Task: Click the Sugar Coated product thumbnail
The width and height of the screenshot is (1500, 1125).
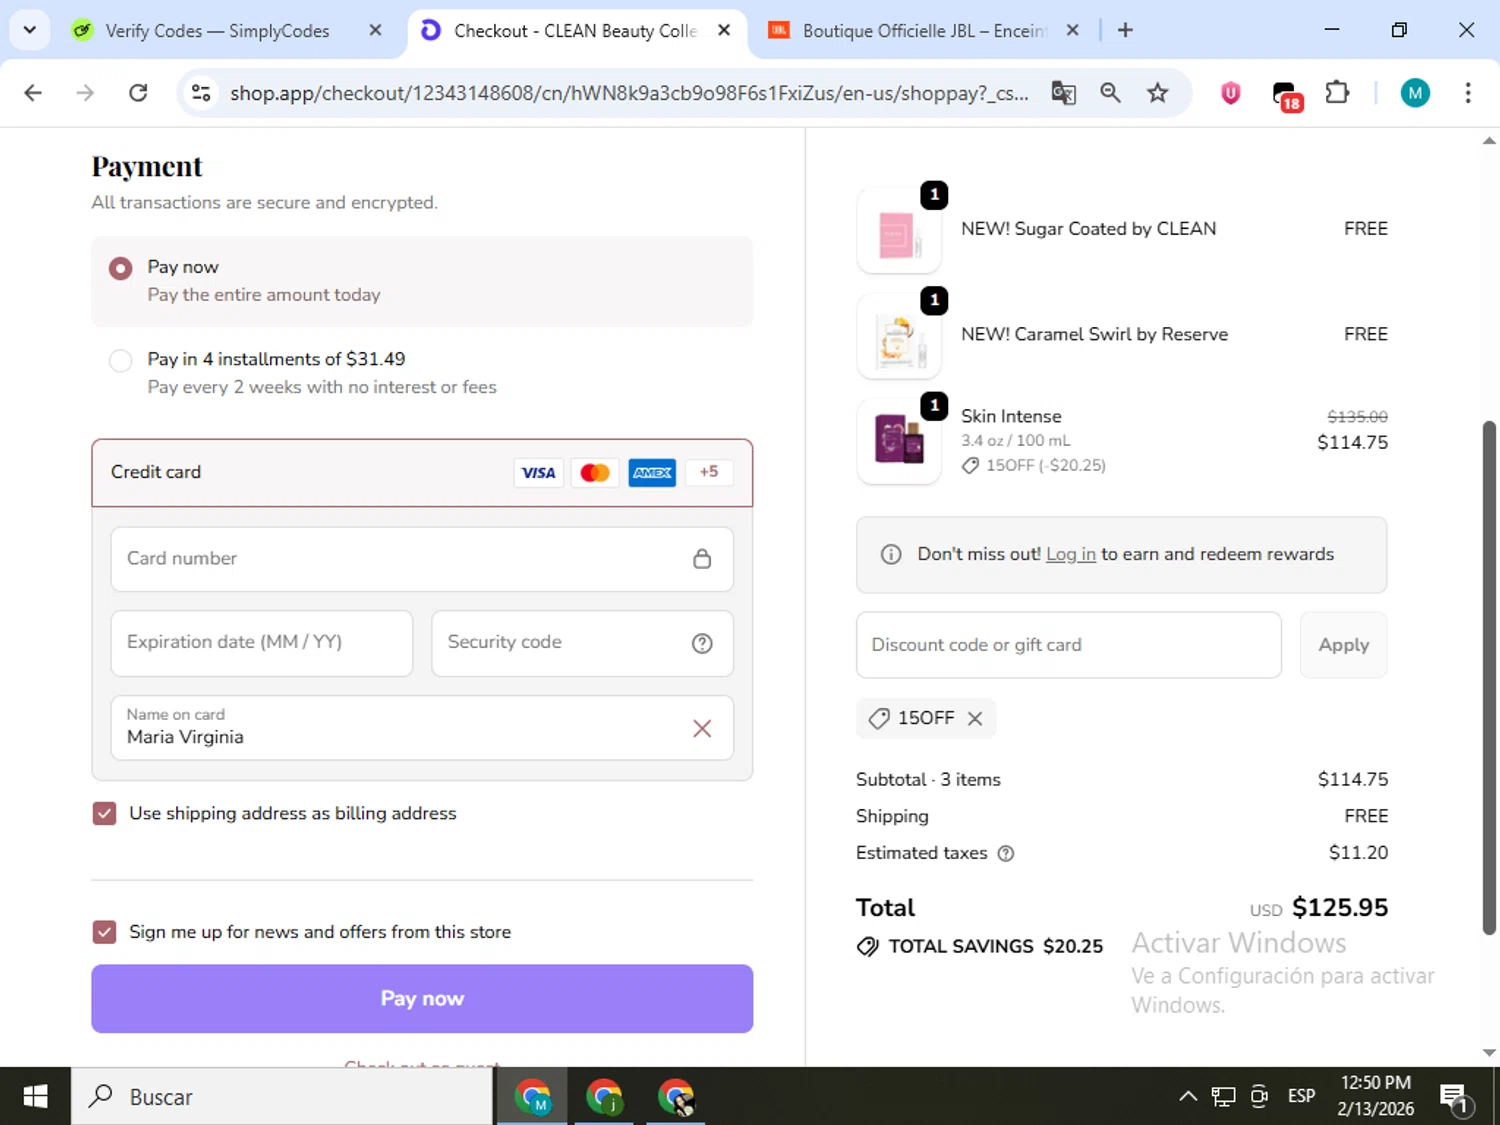Action: (899, 230)
